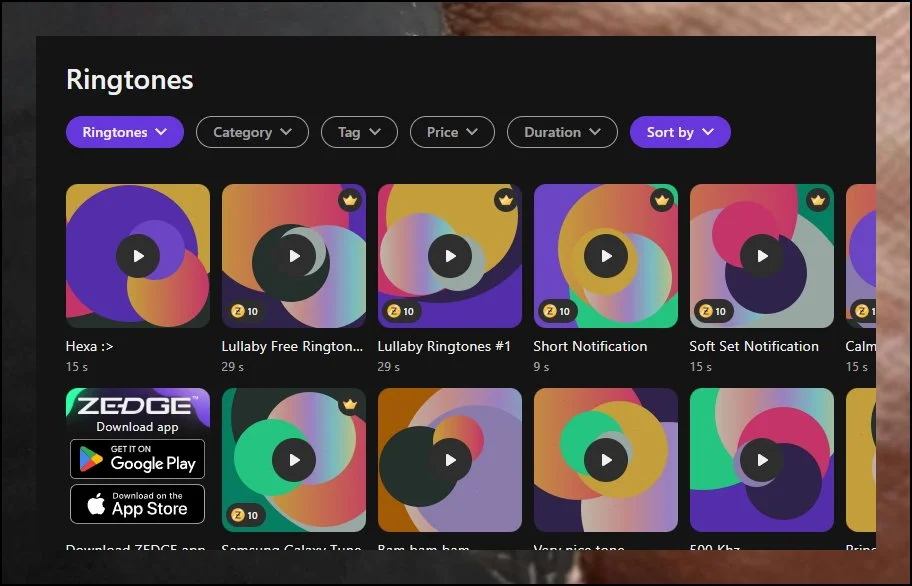
Task: Click the Download on the App Store button
Action: click(x=137, y=504)
